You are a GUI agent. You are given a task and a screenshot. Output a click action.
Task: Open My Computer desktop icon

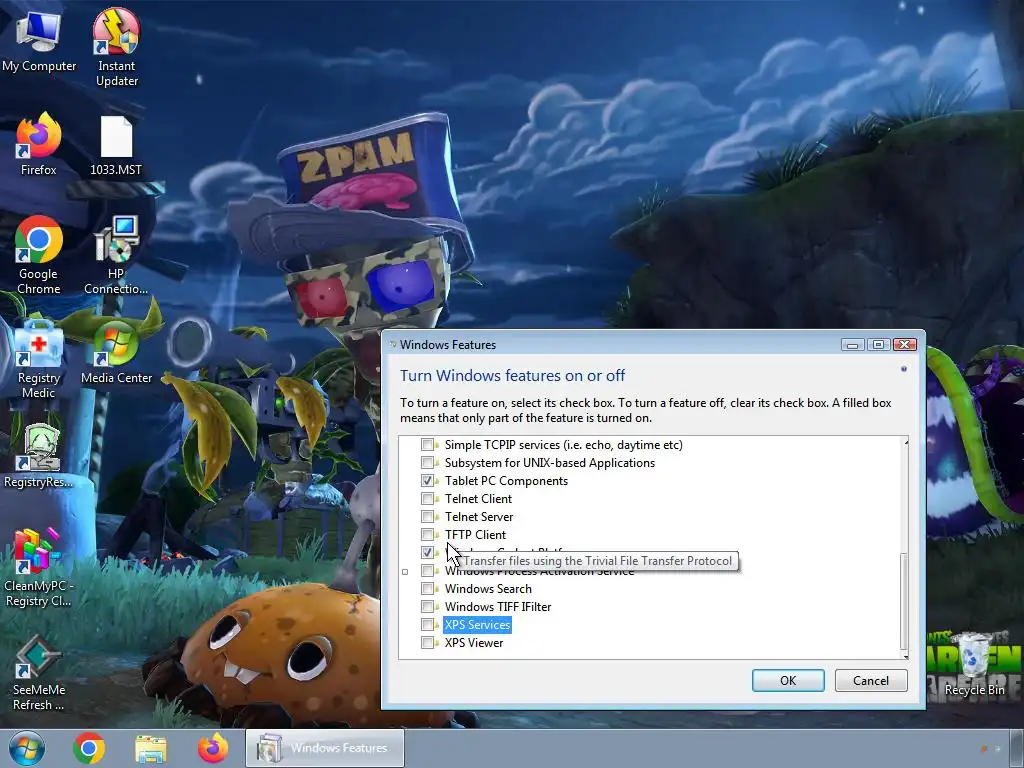[x=39, y=42]
